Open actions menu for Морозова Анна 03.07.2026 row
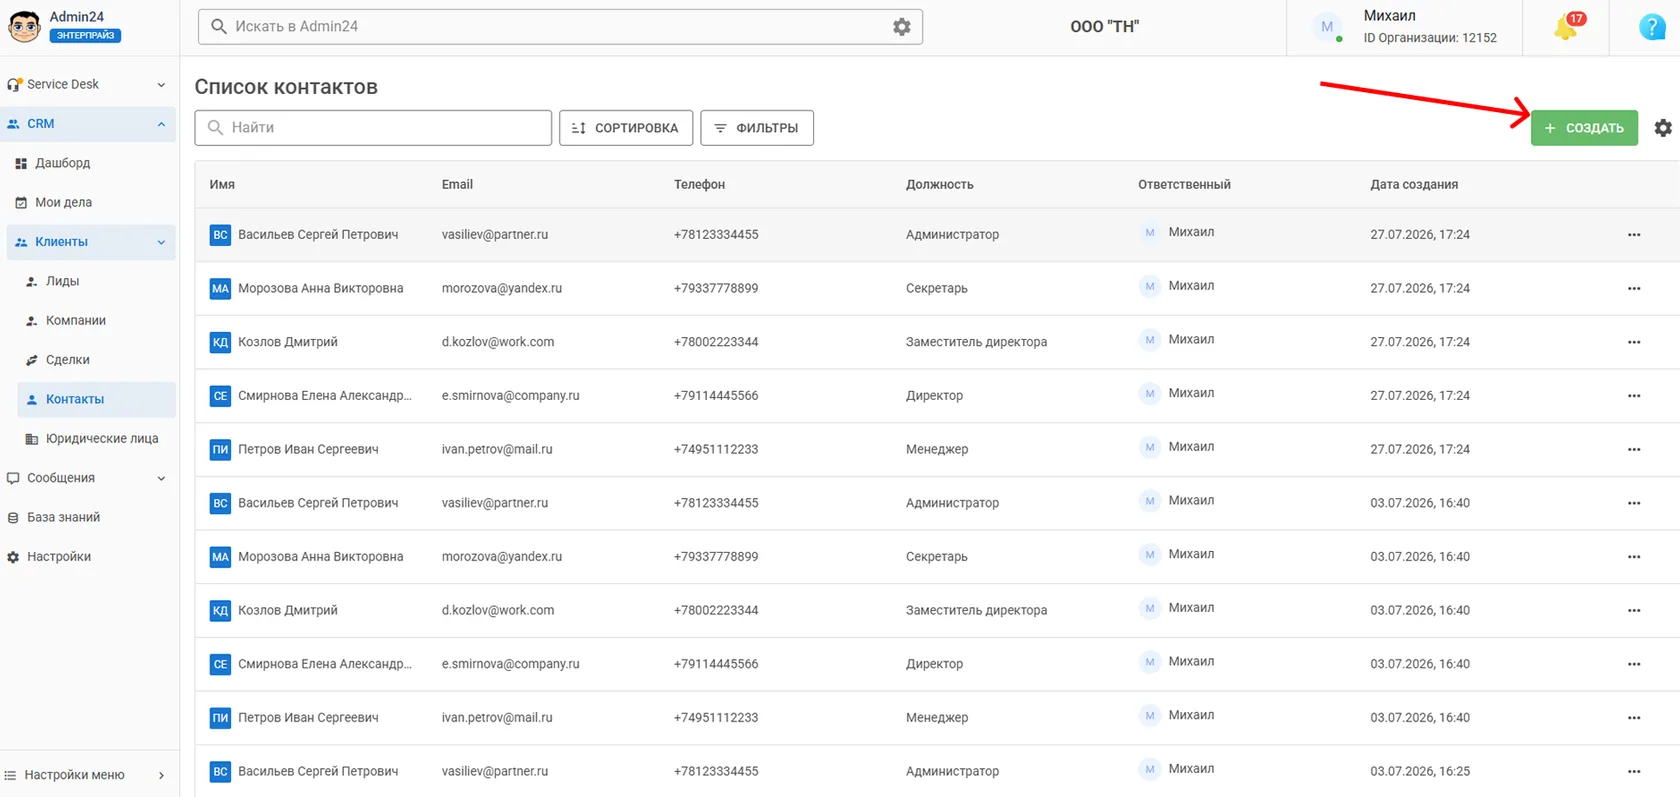The width and height of the screenshot is (1680, 797). point(1634,557)
